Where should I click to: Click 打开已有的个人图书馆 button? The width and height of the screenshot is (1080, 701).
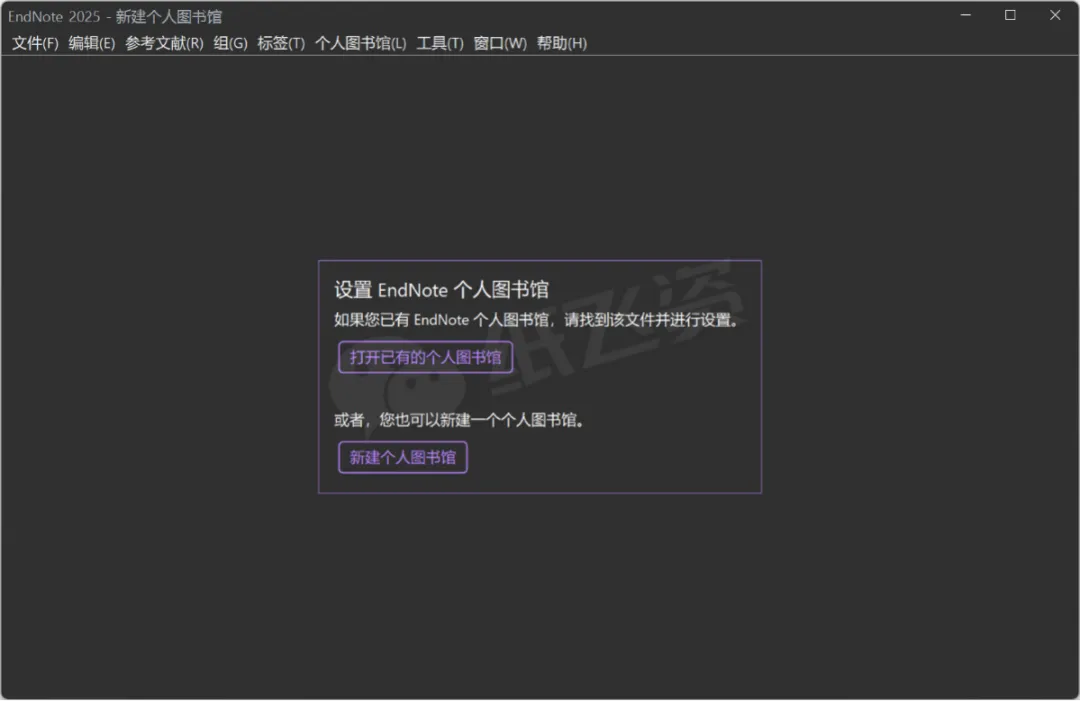[x=425, y=357]
